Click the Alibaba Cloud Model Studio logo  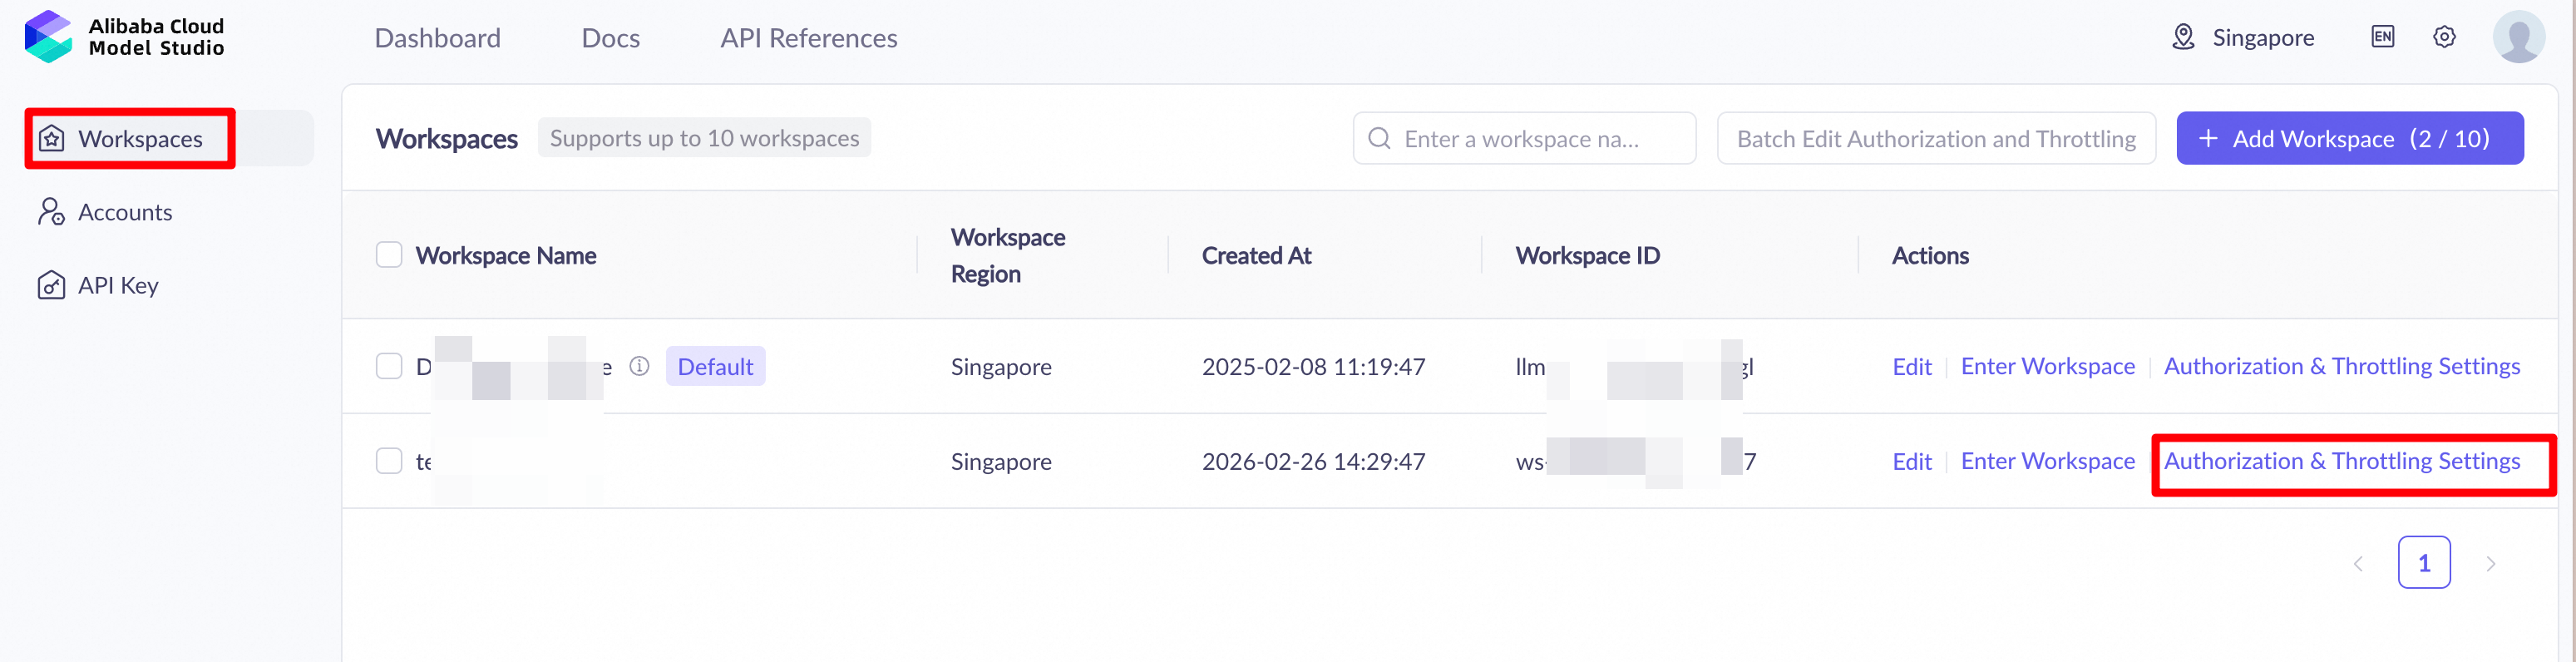click(124, 37)
